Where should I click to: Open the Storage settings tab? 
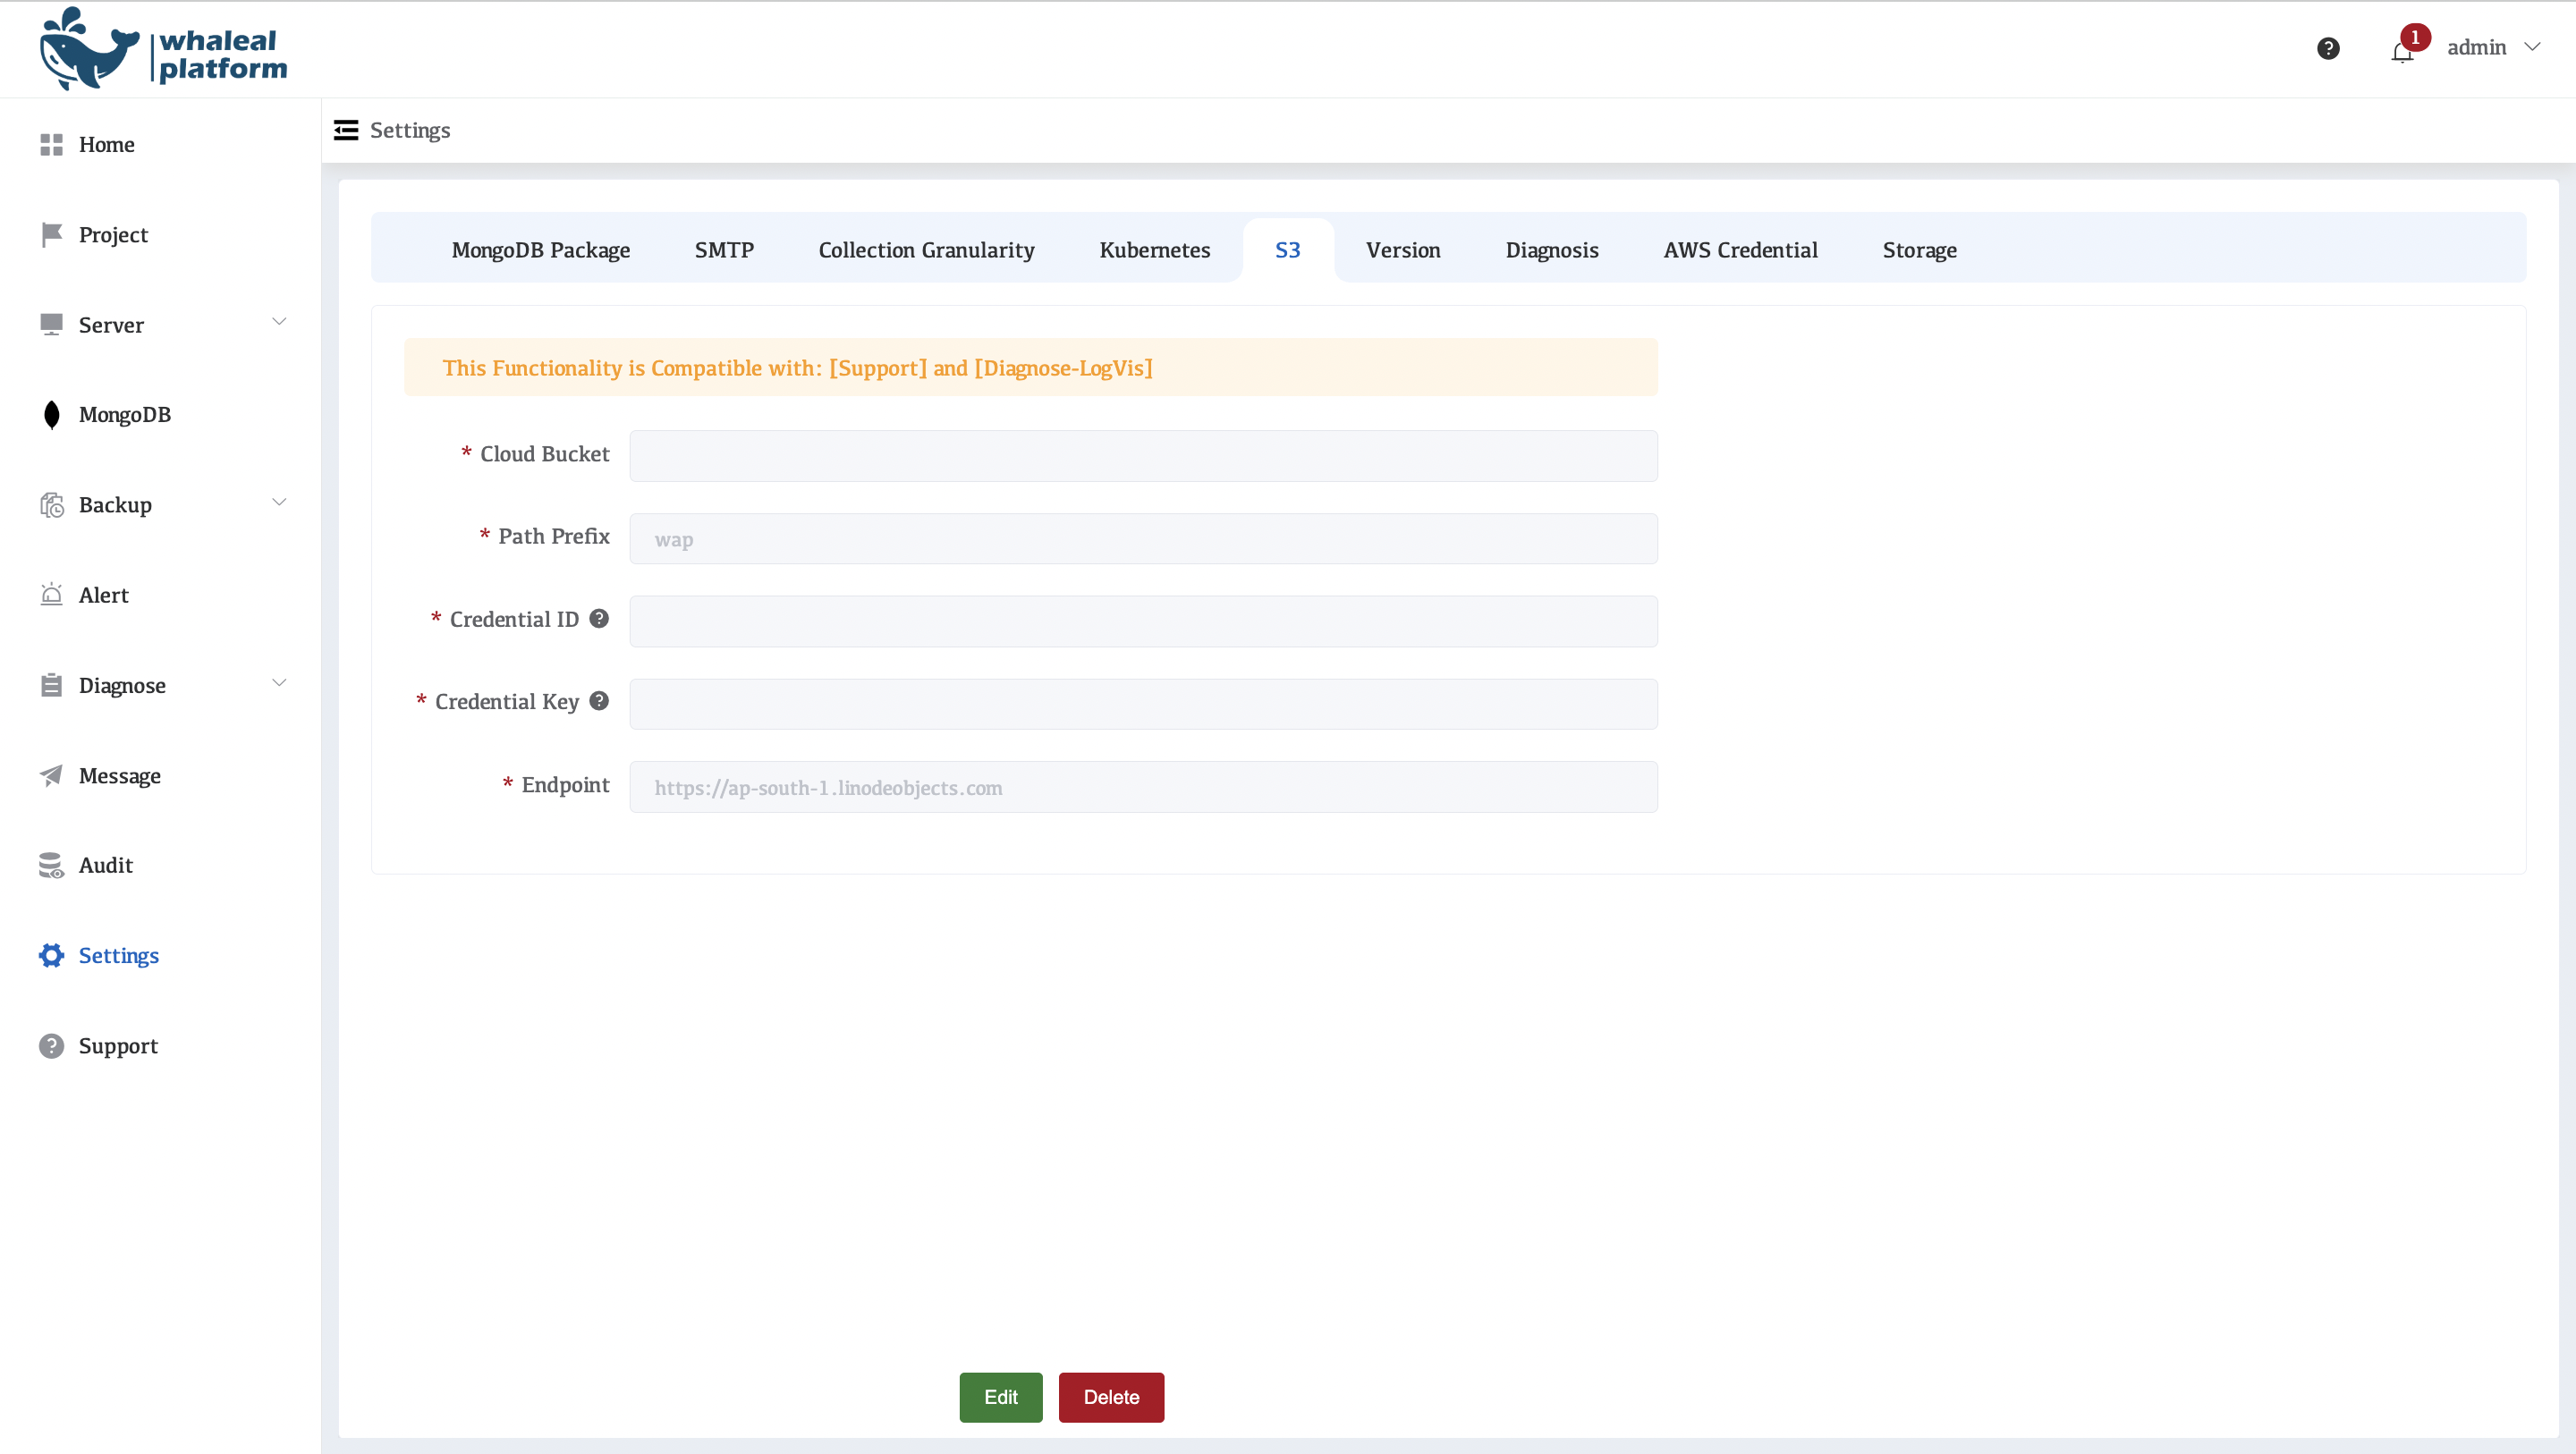click(x=1919, y=250)
